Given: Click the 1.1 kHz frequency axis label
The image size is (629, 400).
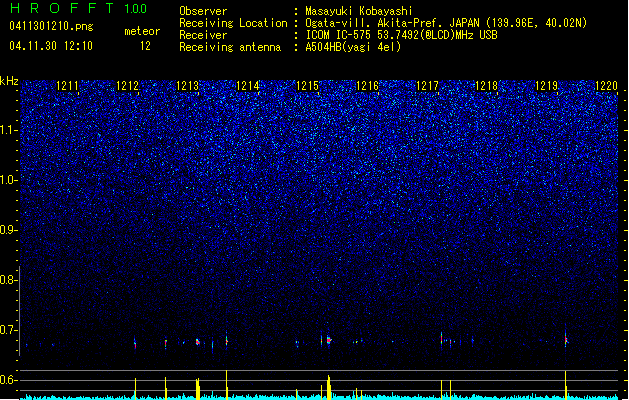Looking at the screenshot, I should 9,130.
